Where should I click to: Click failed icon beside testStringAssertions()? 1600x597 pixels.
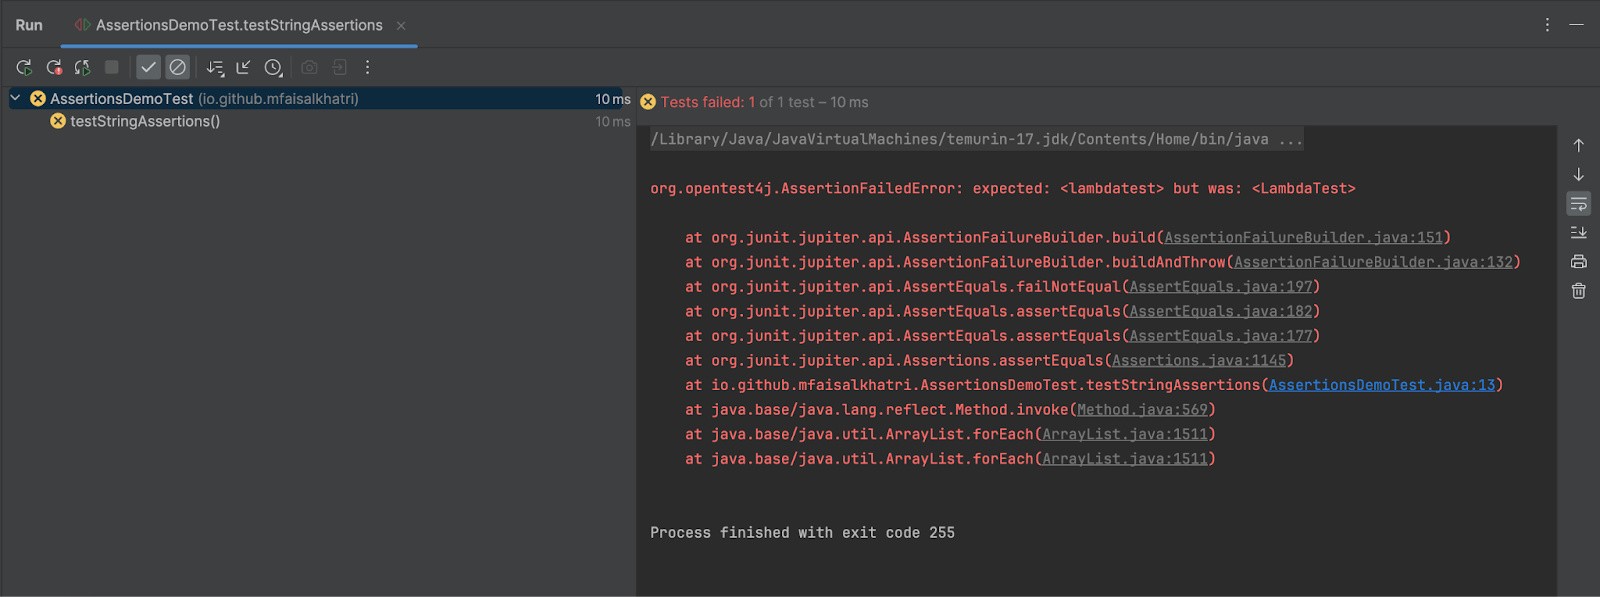pos(58,121)
